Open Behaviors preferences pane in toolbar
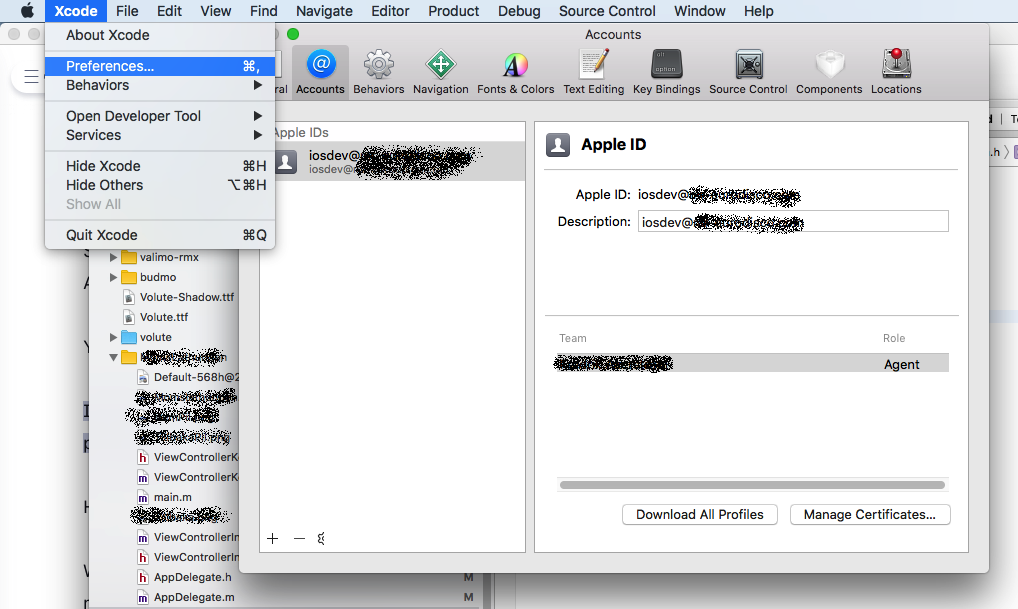The height and width of the screenshot is (609, 1018). (379, 72)
